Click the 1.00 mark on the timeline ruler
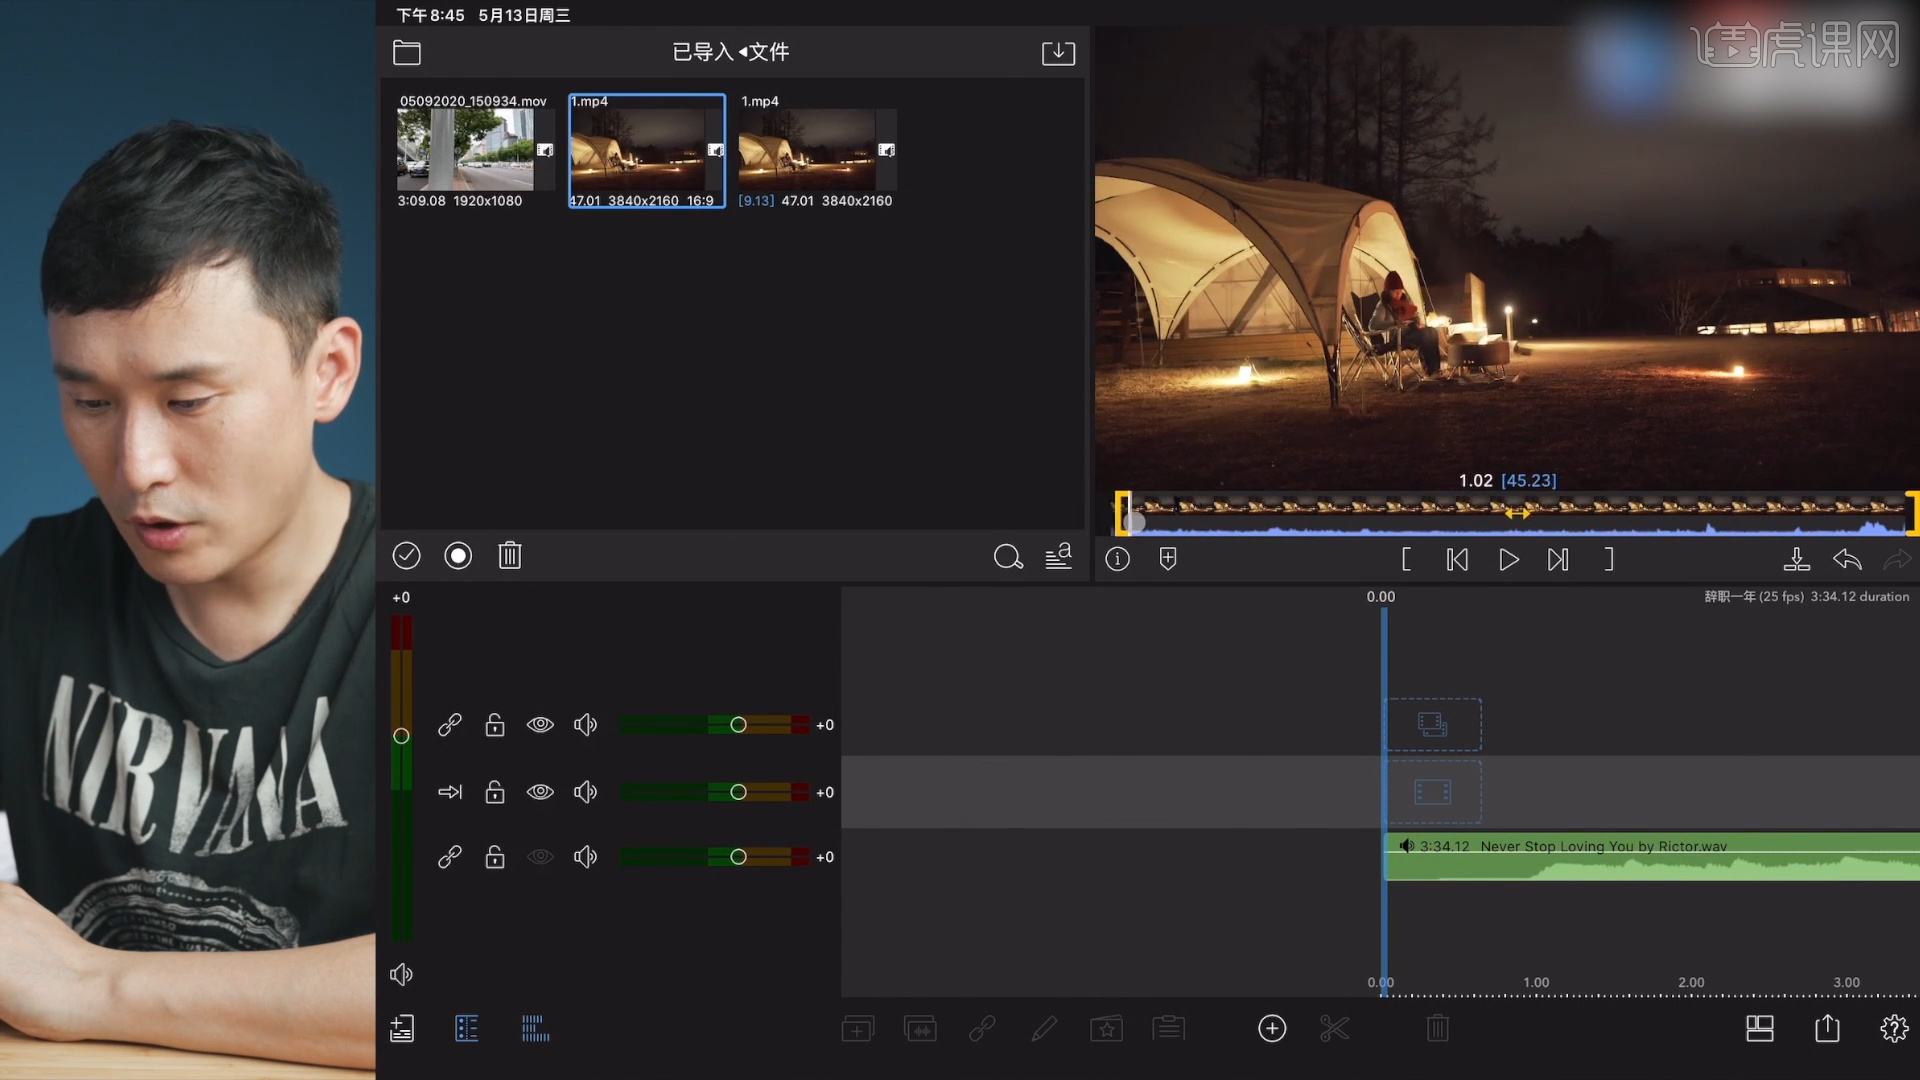This screenshot has height=1080, width=1920. [x=1536, y=983]
